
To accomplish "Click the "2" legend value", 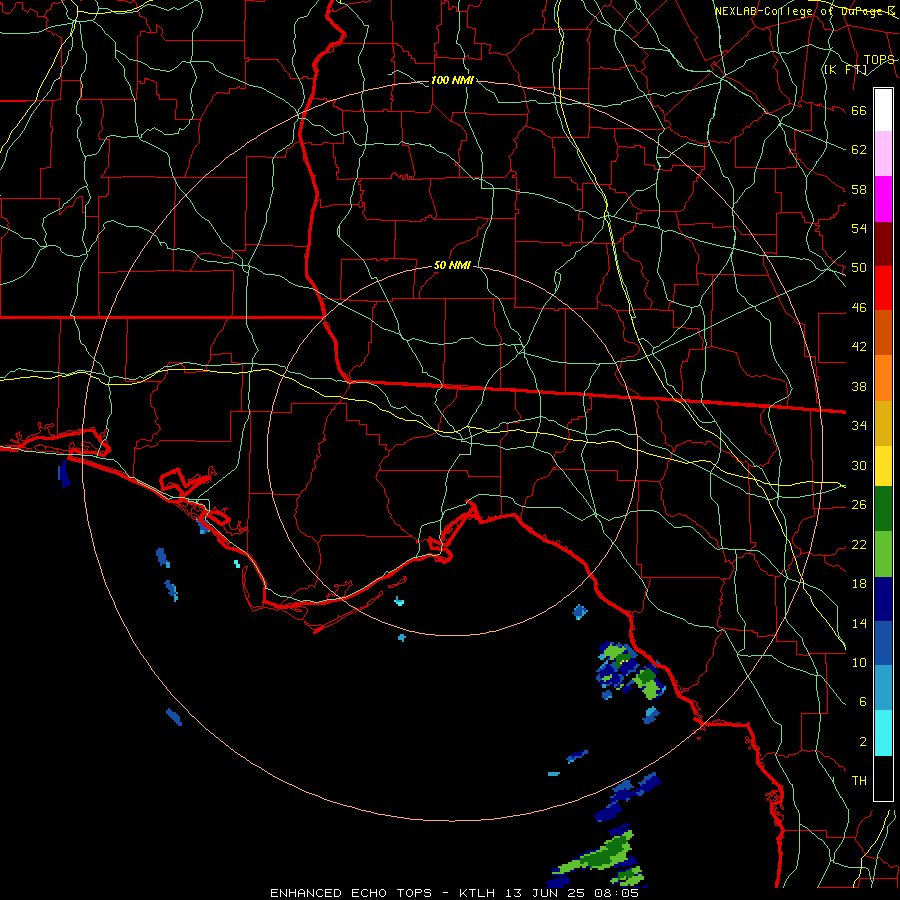I will tap(863, 741).
